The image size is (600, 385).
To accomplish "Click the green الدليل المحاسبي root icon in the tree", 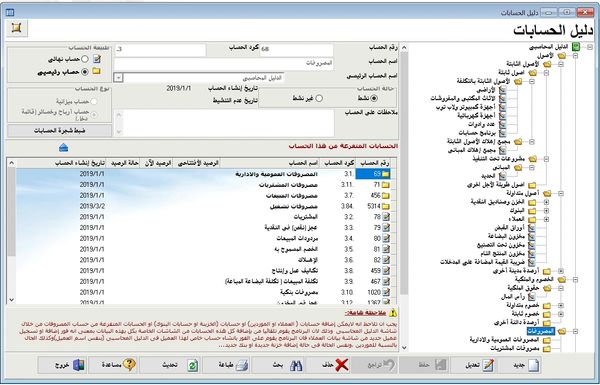I will coord(576,47).
